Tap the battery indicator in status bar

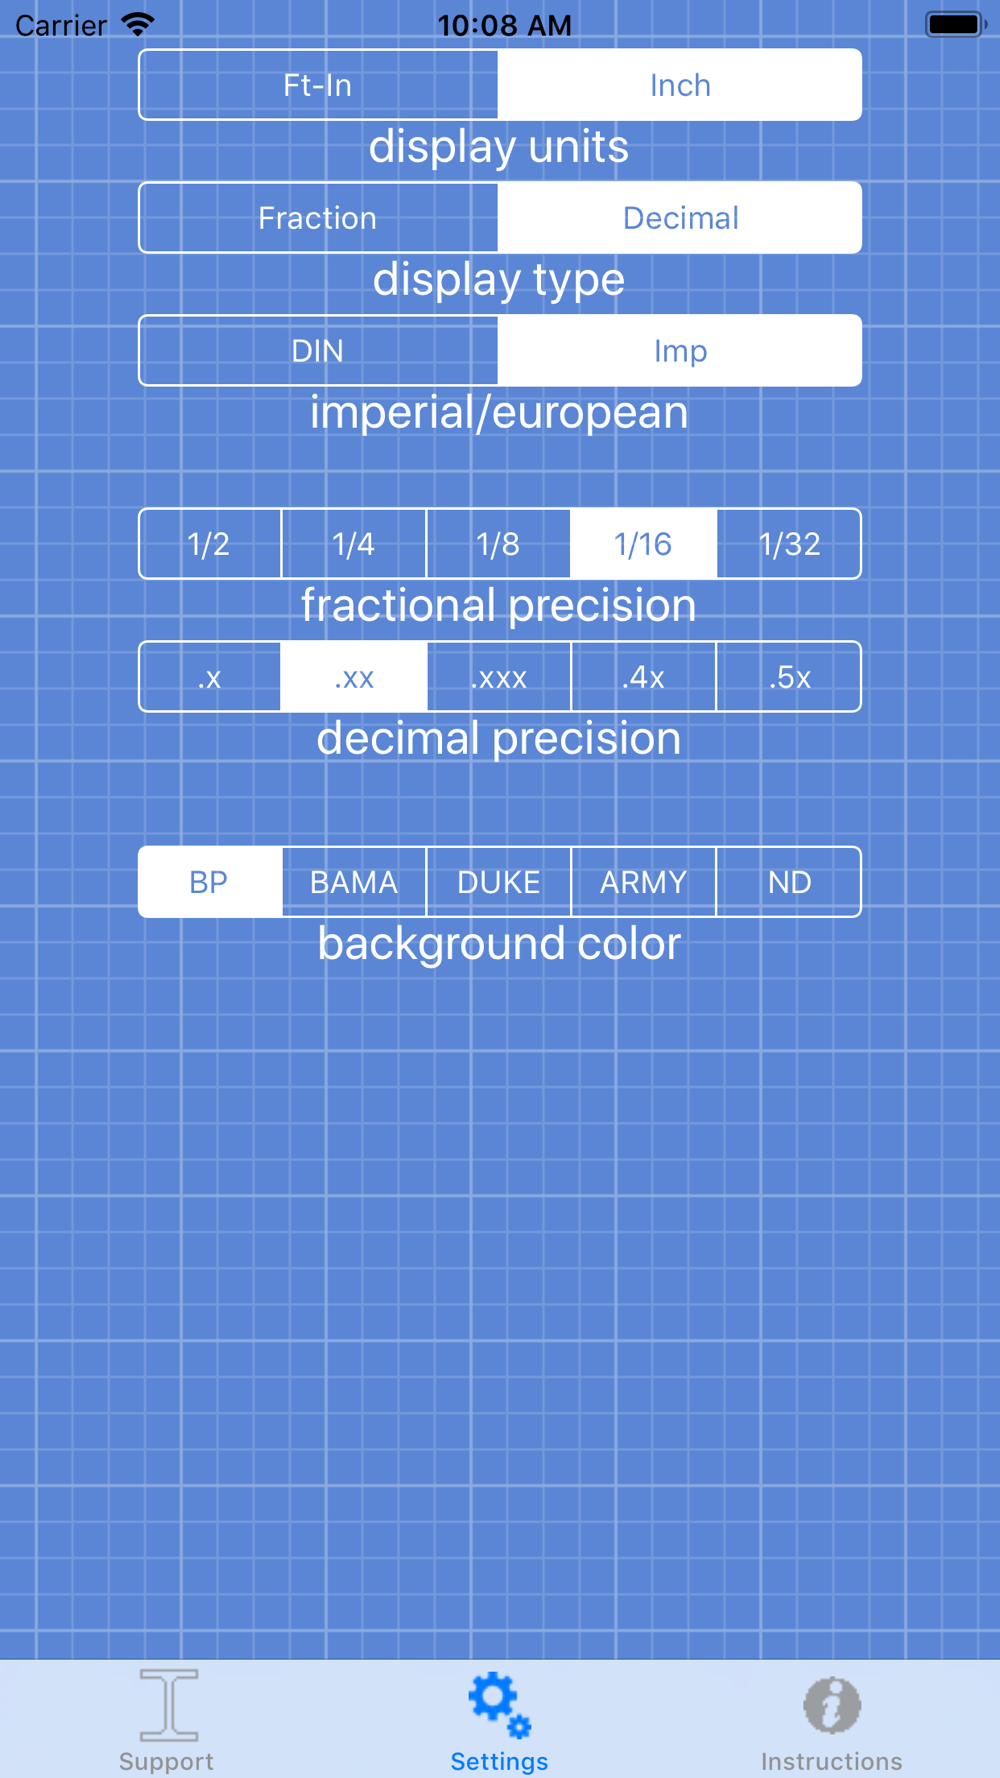coord(955,24)
